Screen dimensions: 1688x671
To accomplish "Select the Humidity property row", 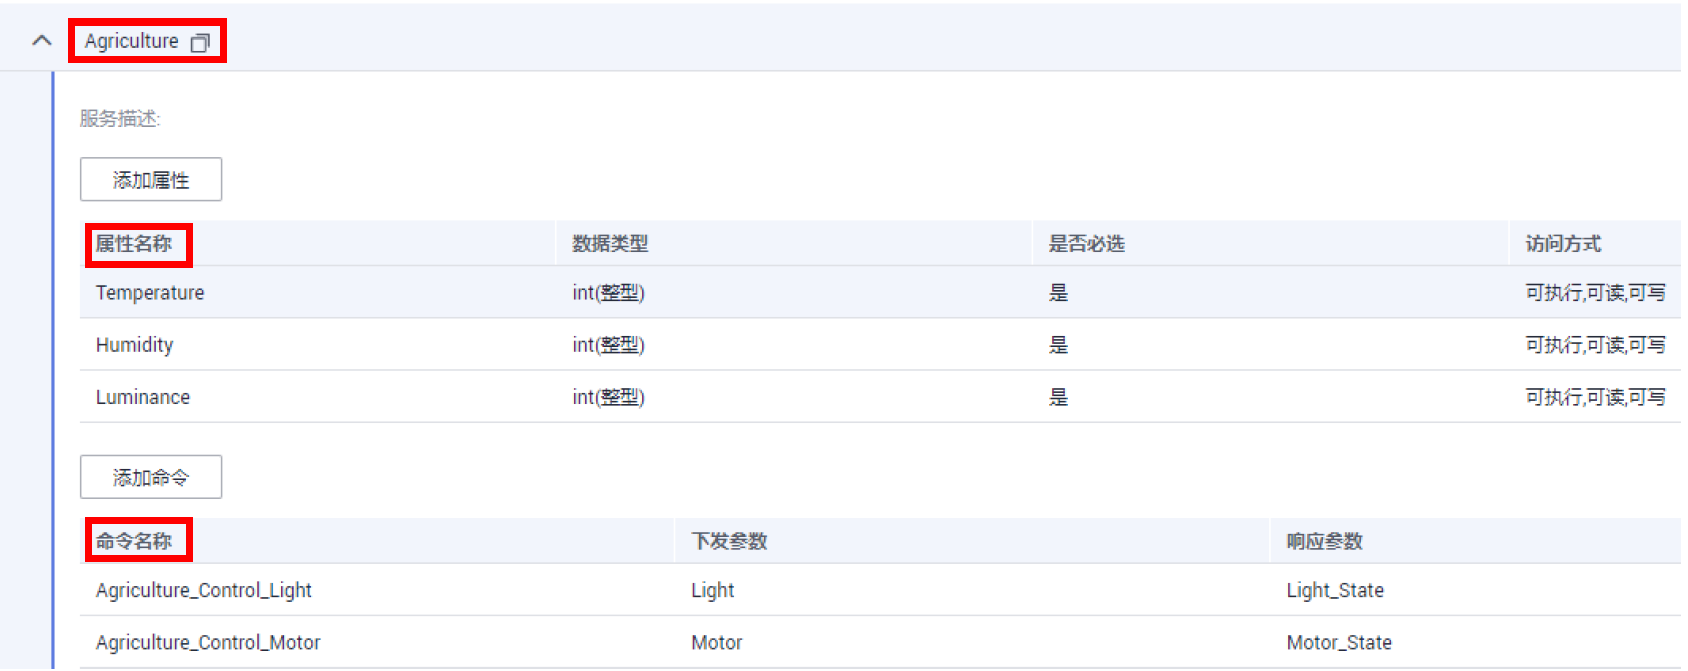I will tap(135, 345).
